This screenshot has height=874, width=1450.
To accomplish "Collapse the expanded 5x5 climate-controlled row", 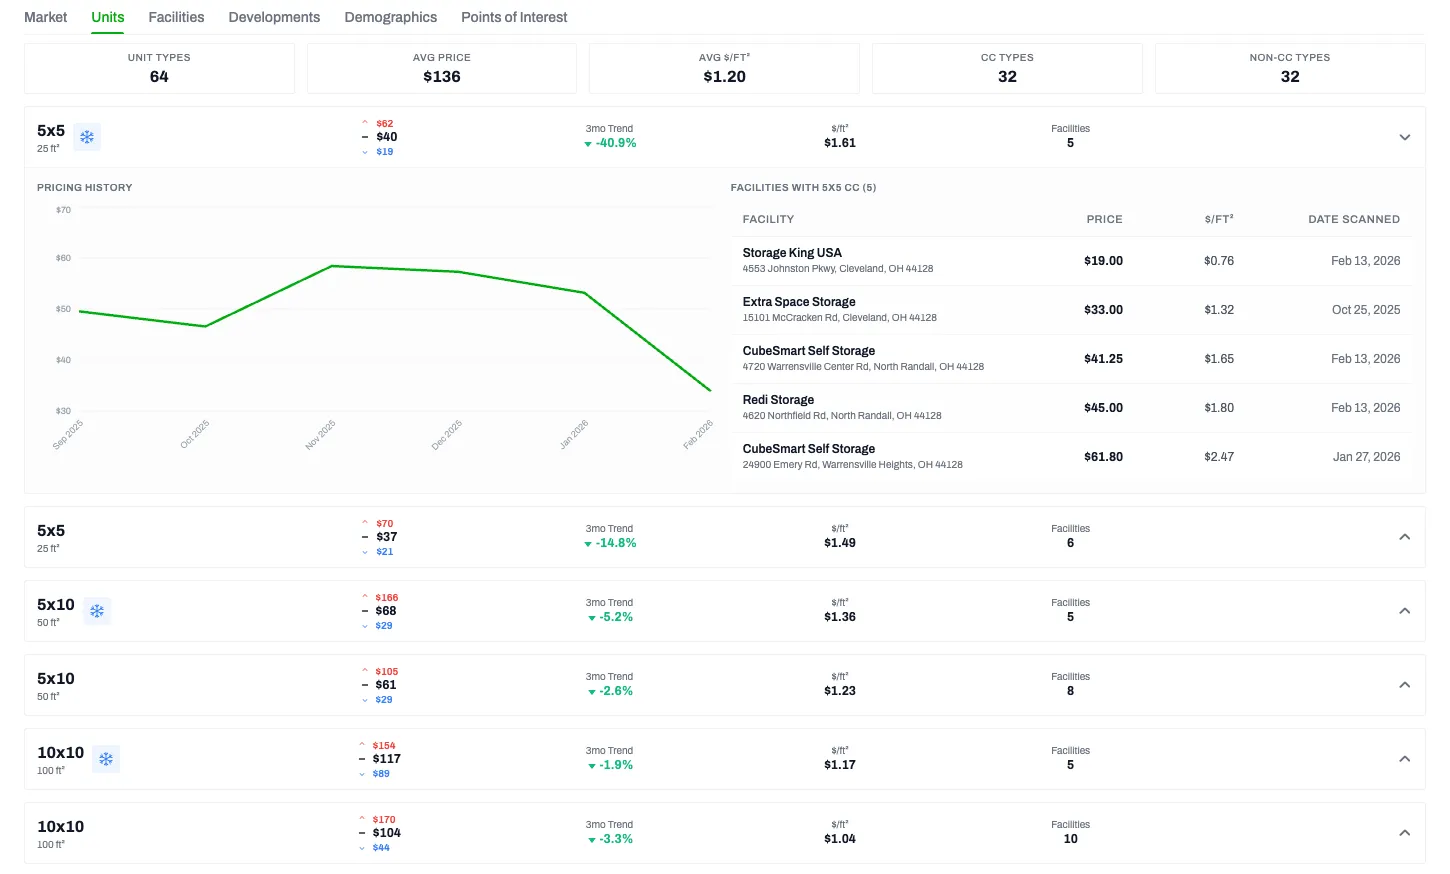I will 1404,137.
